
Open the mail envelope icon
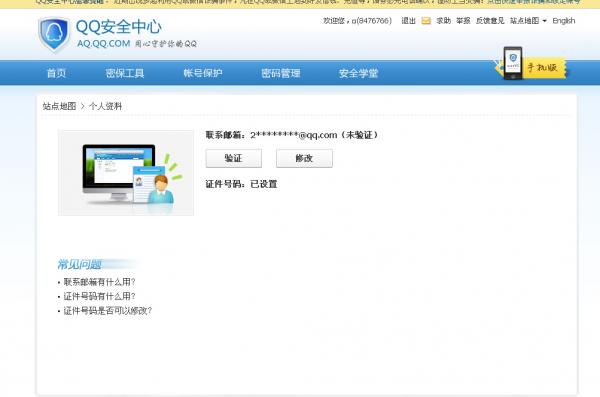tap(426, 21)
